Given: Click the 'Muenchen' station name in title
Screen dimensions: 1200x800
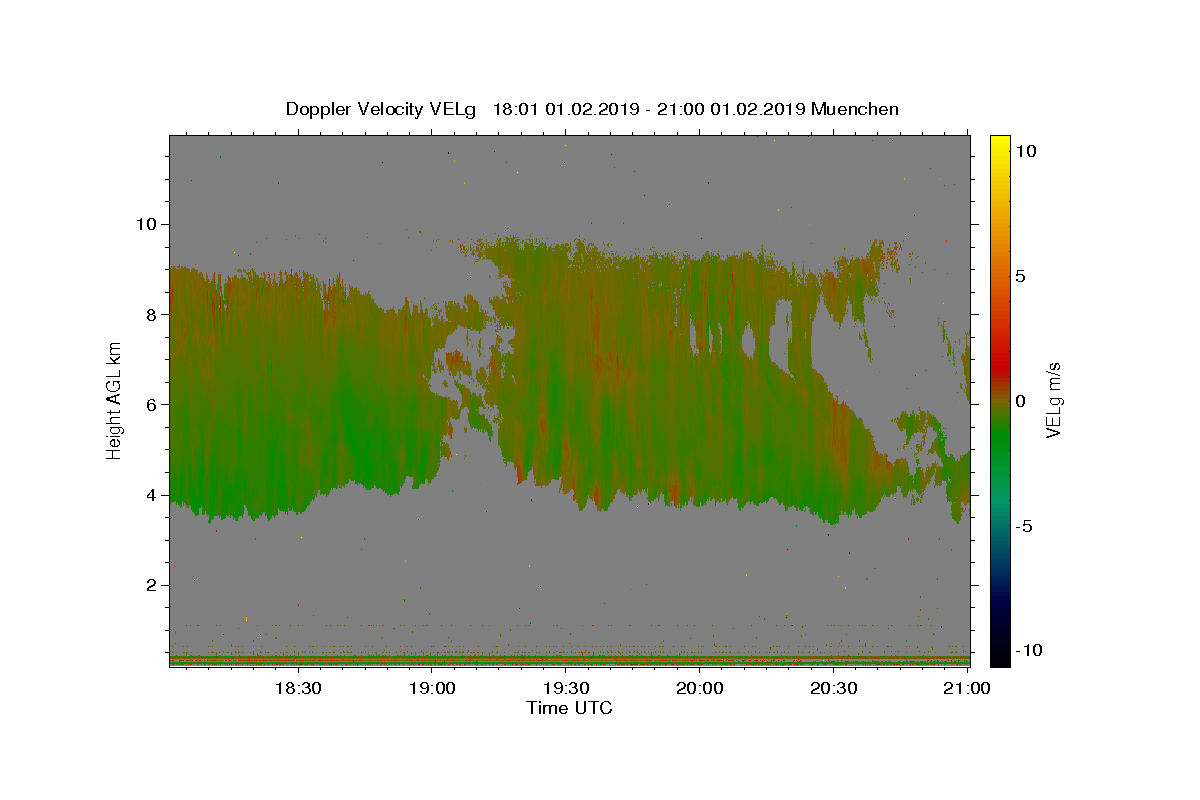Looking at the screenshot, I should click(x=855, y=109).
